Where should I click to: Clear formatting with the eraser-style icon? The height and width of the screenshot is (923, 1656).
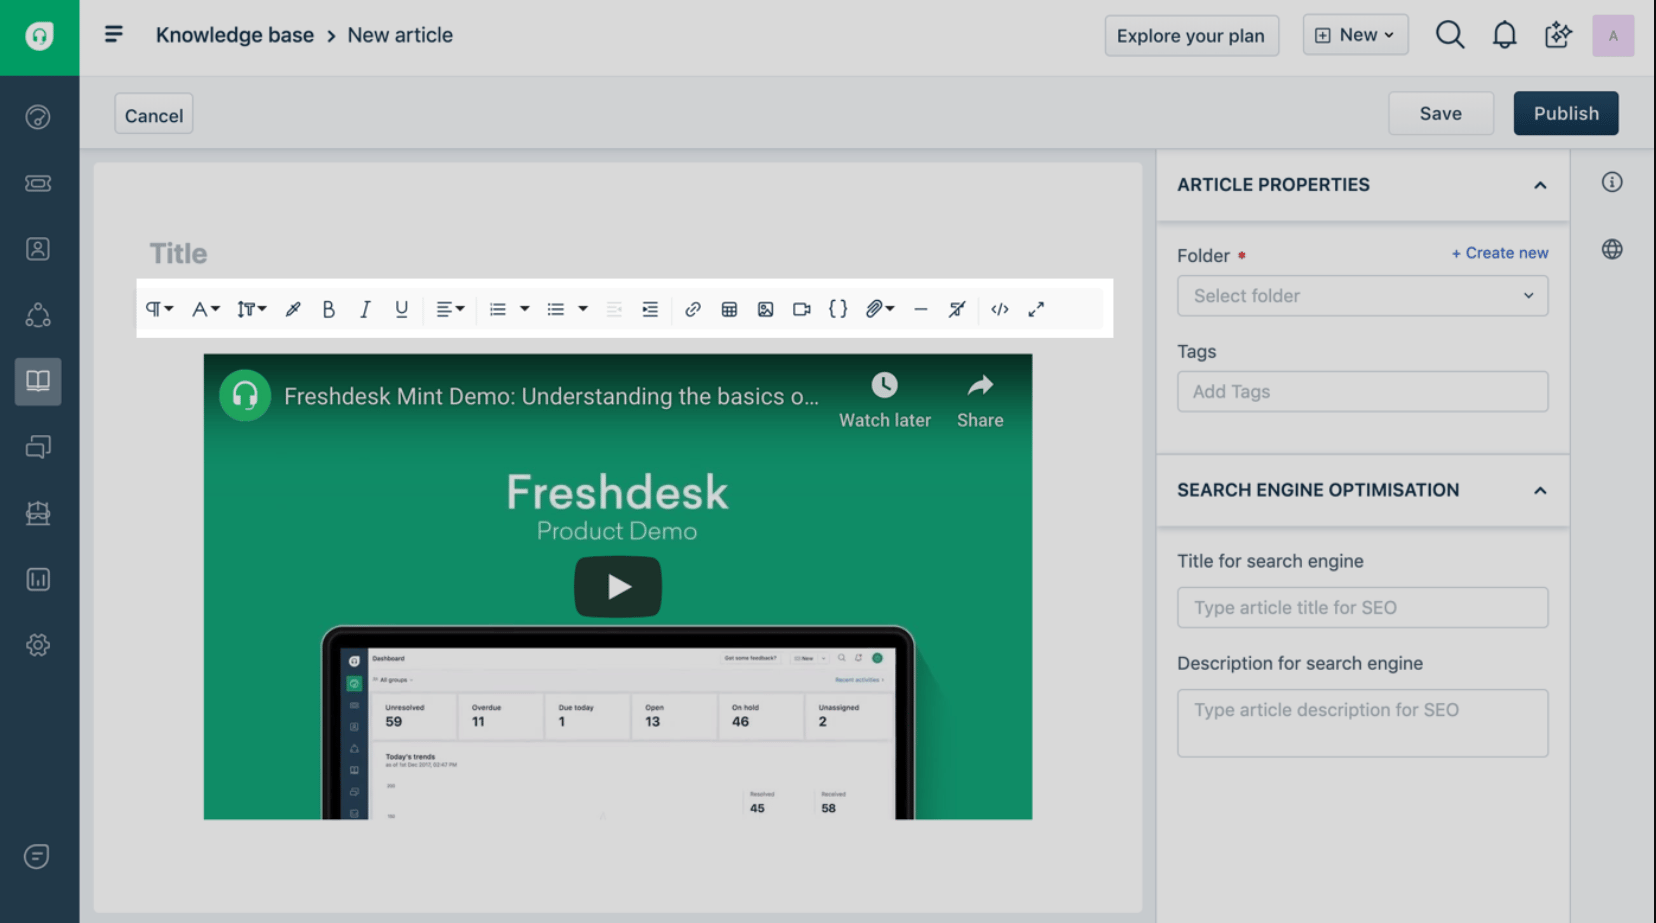click(x=956, y=309)
